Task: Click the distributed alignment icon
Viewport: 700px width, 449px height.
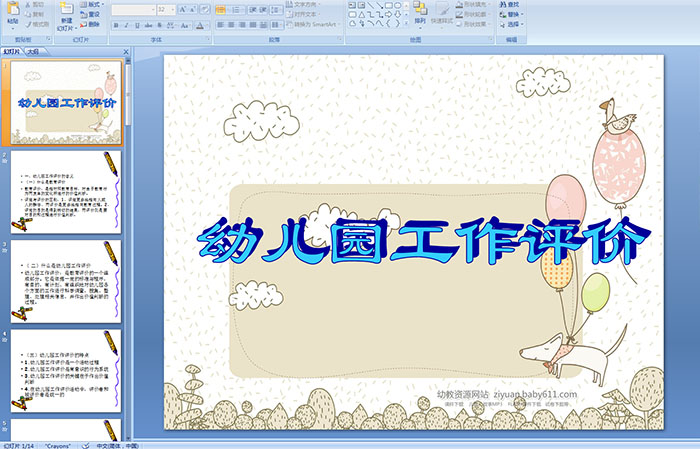Action: (x=263, y=25)
